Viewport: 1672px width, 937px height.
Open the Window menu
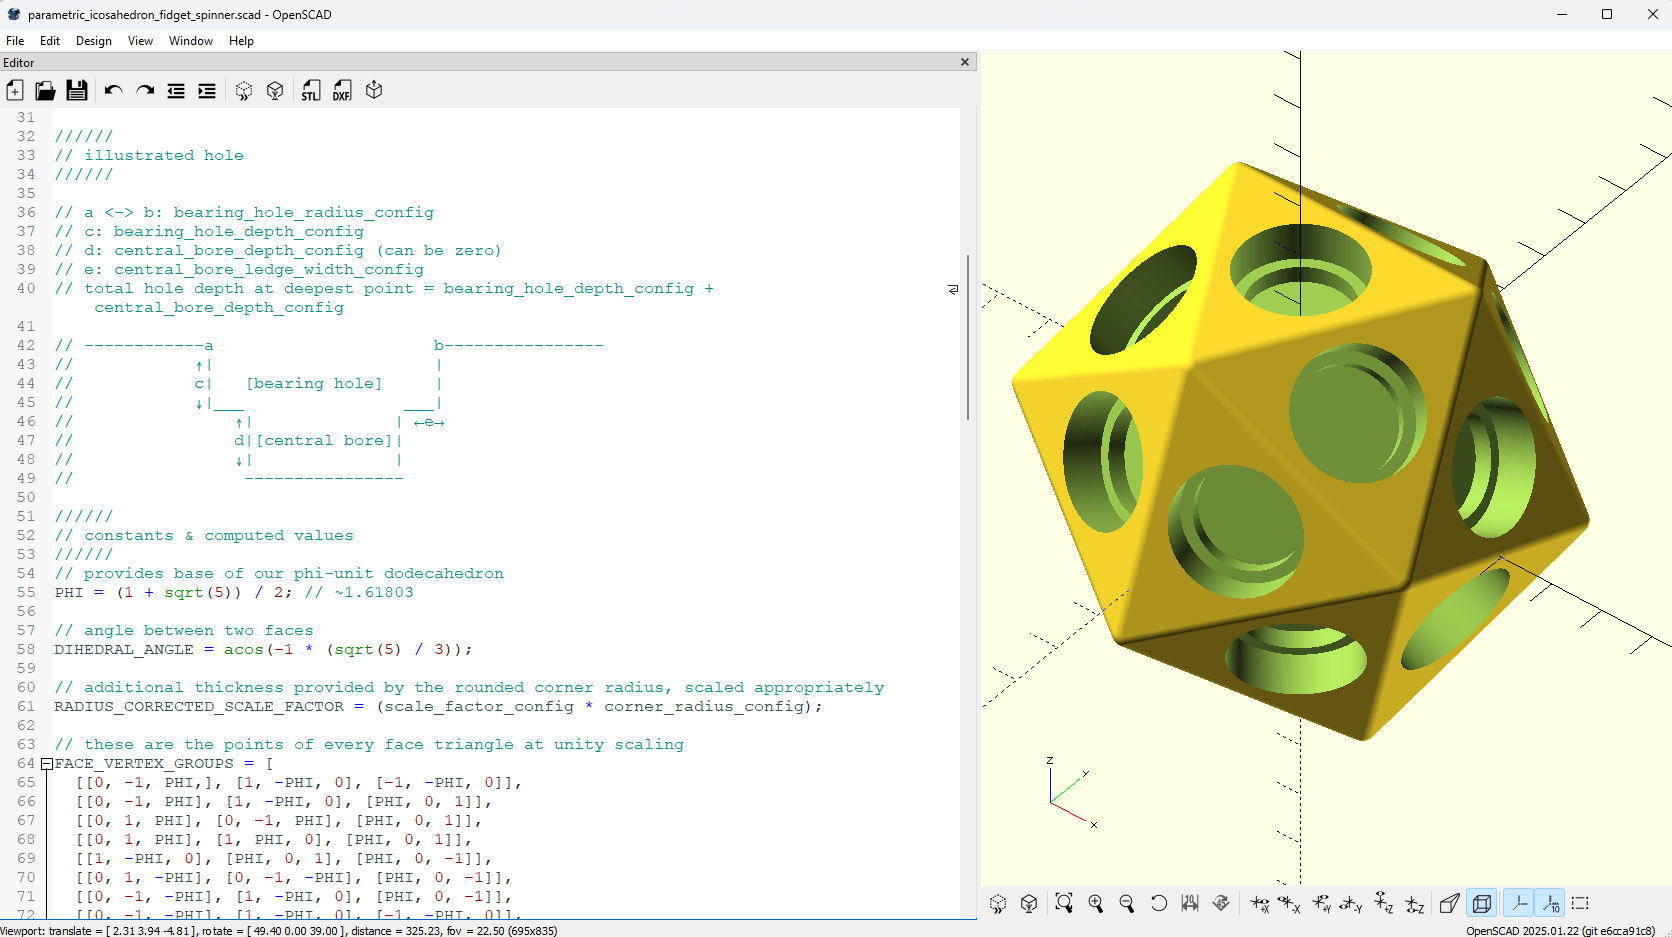190,41
